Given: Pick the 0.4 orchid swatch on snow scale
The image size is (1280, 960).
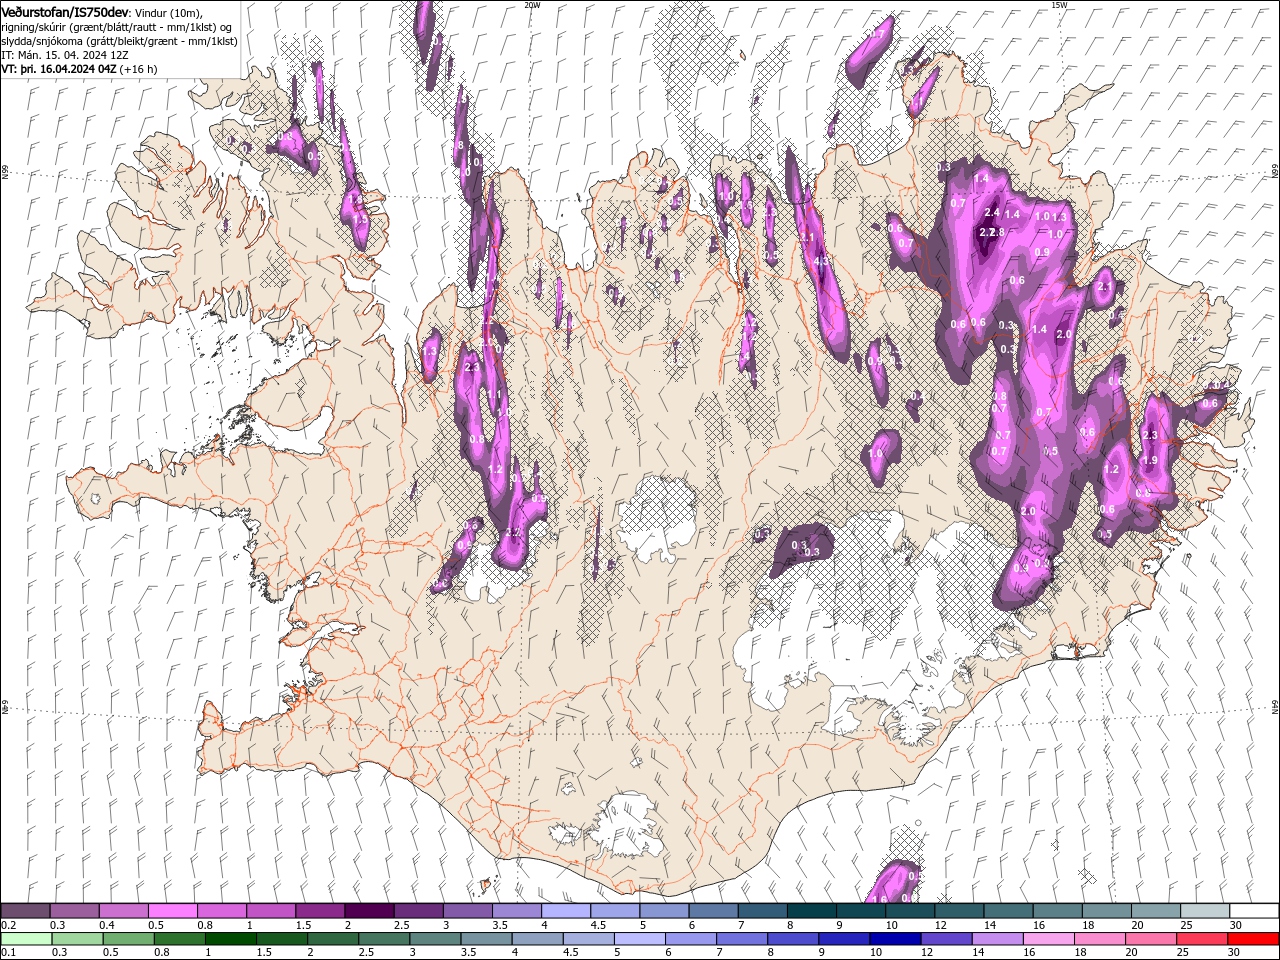Looking at the screenshot, I should click(x=124, y=911).
